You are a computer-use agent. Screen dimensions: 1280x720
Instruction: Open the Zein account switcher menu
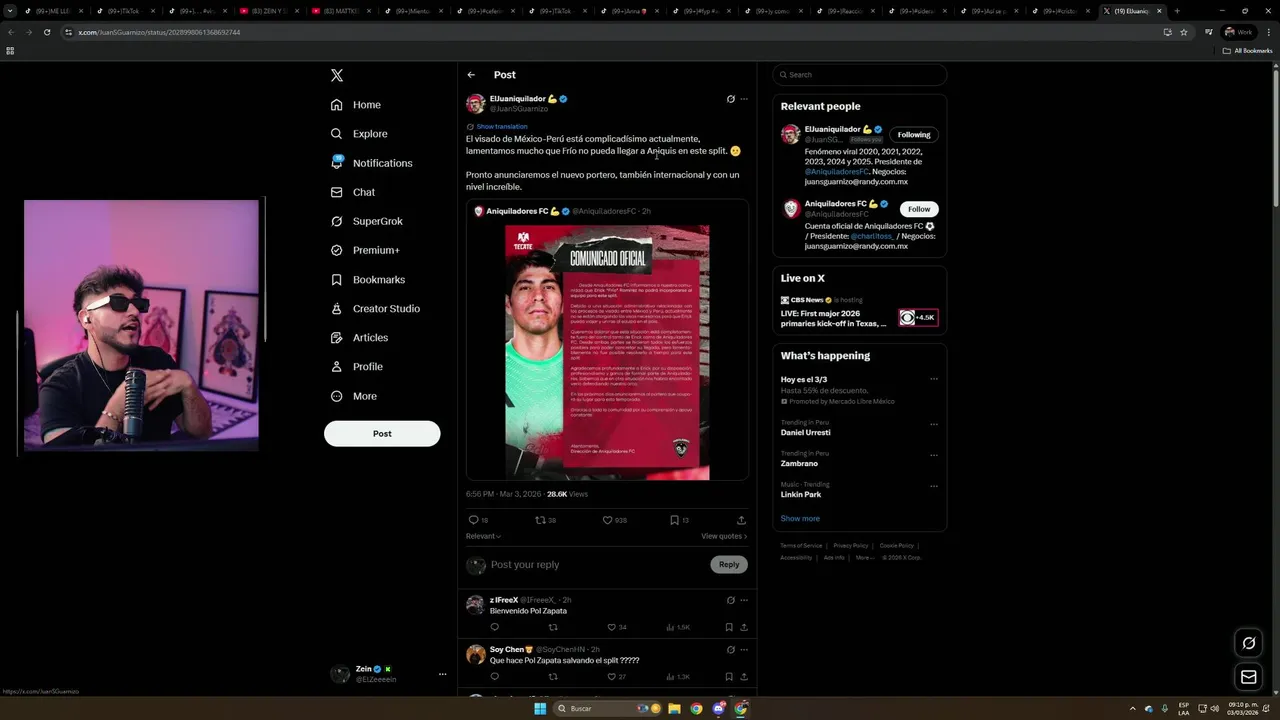pos(389,674)
